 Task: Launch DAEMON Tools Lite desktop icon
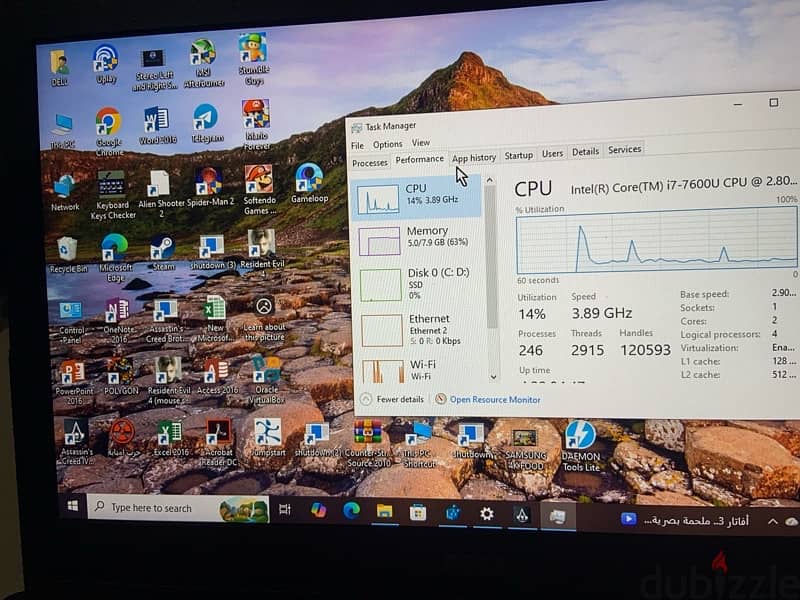(581, 446)
